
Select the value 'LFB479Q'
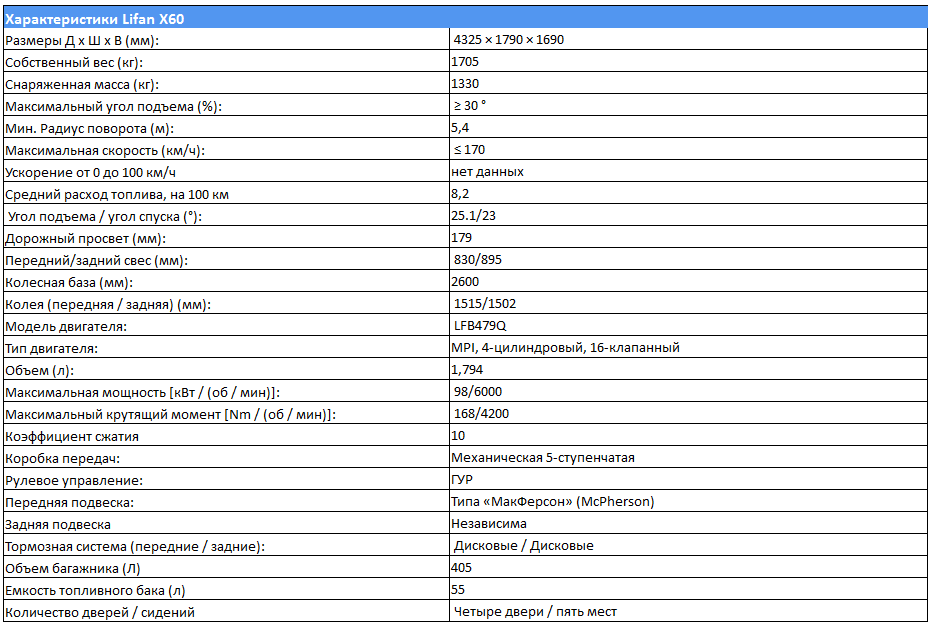[480, 325]
